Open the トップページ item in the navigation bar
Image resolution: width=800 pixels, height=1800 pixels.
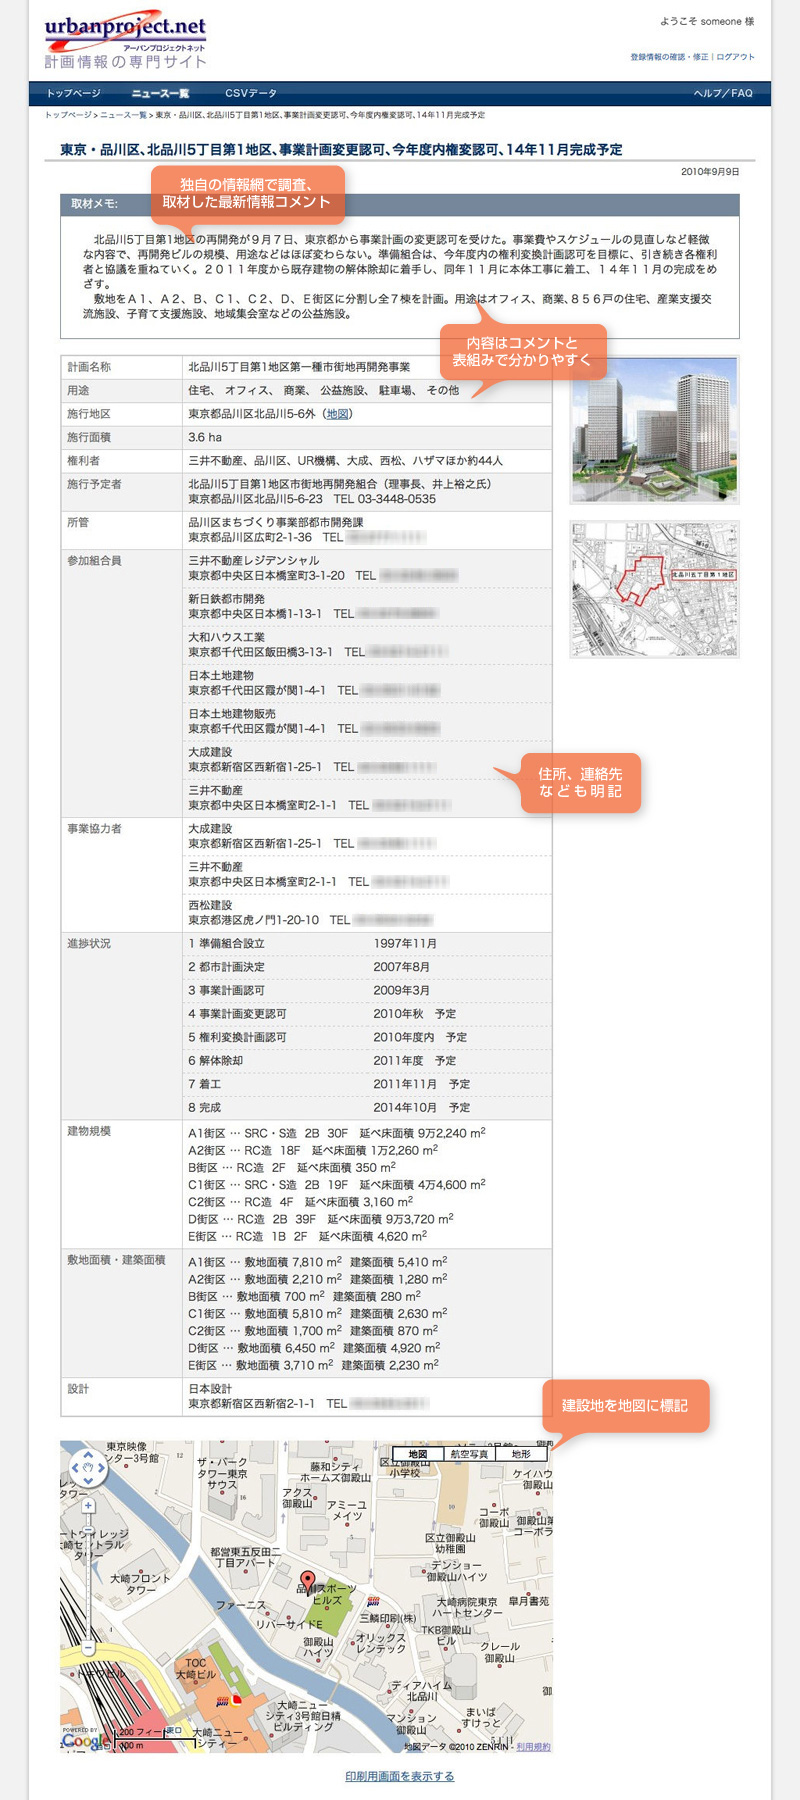click(x=74, y=94)
